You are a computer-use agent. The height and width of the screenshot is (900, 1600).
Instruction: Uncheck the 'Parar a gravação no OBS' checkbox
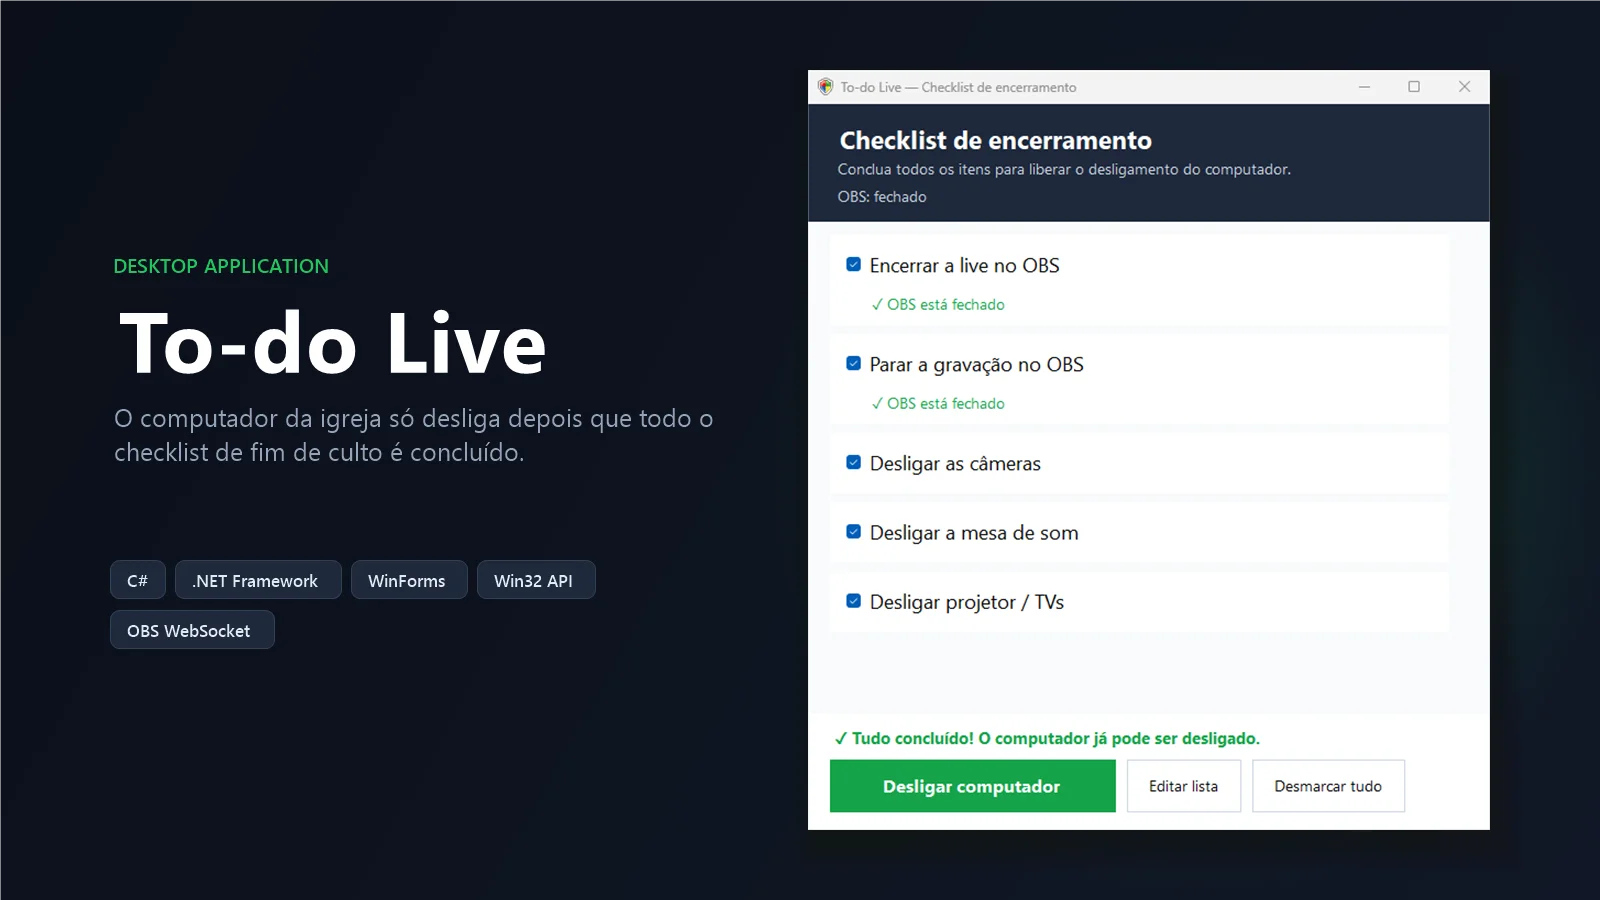tap(853, 364)
